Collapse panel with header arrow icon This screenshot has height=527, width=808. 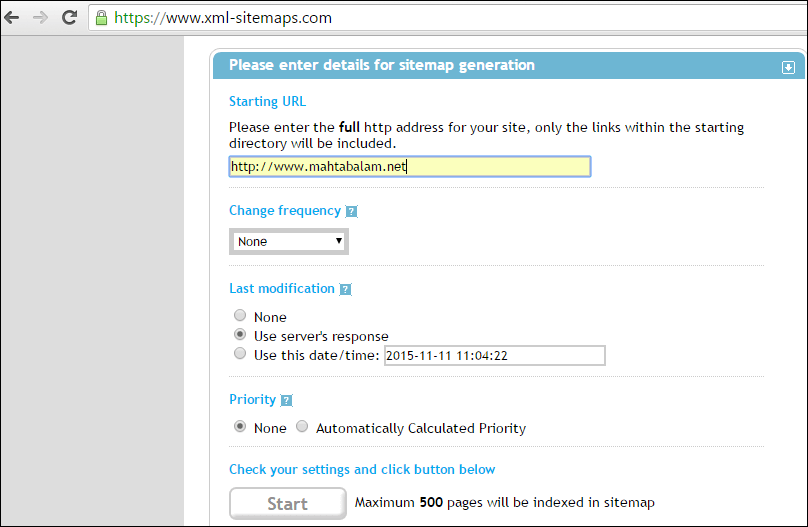788,67
